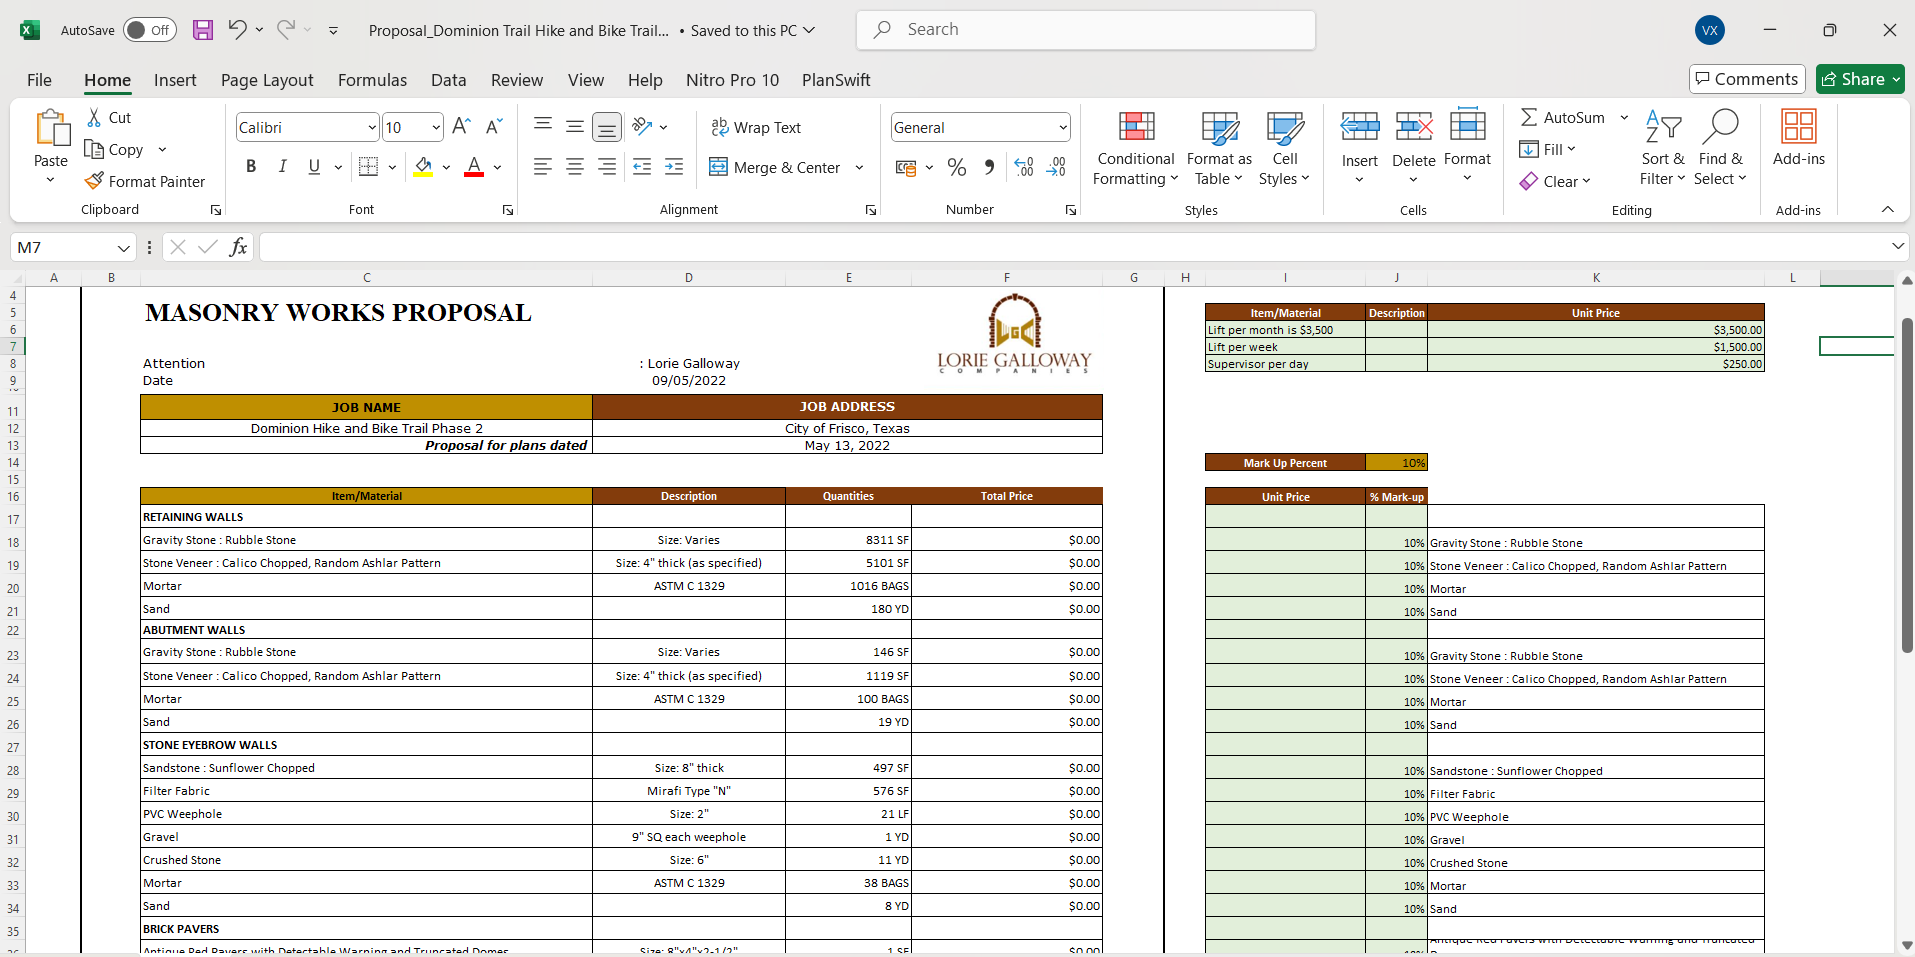Click Insert cells icon

(1360, 126)
